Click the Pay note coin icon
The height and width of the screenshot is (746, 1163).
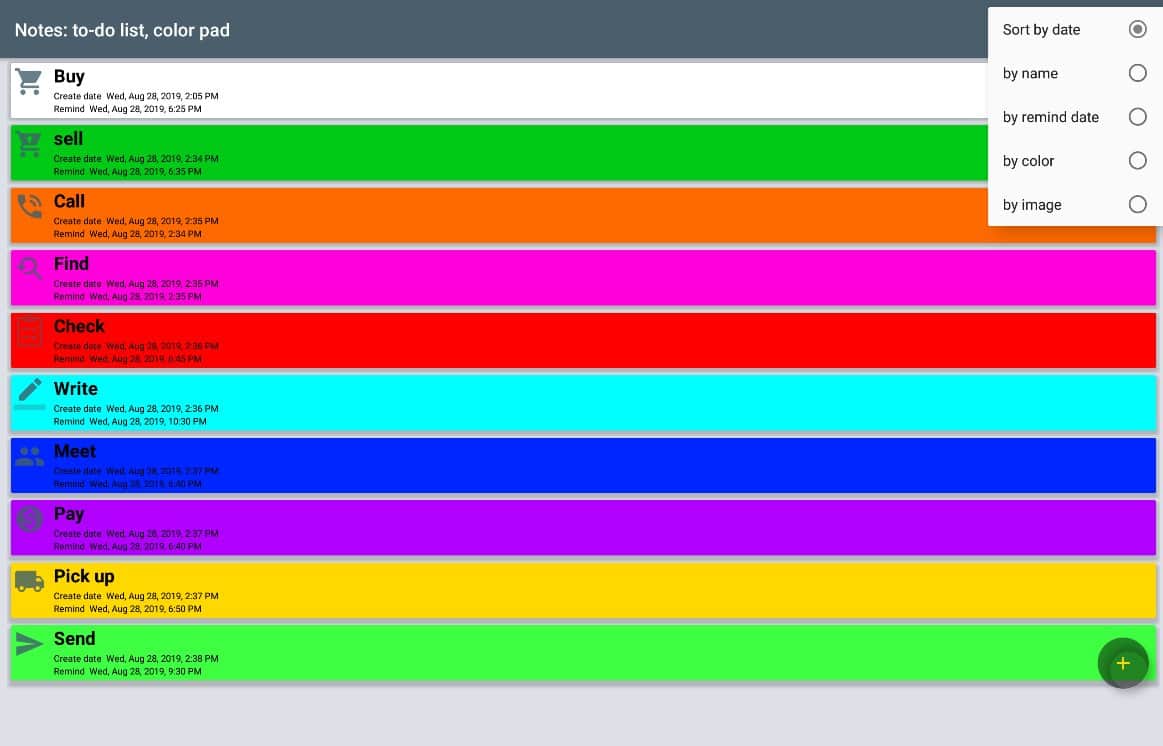[29, 518]
